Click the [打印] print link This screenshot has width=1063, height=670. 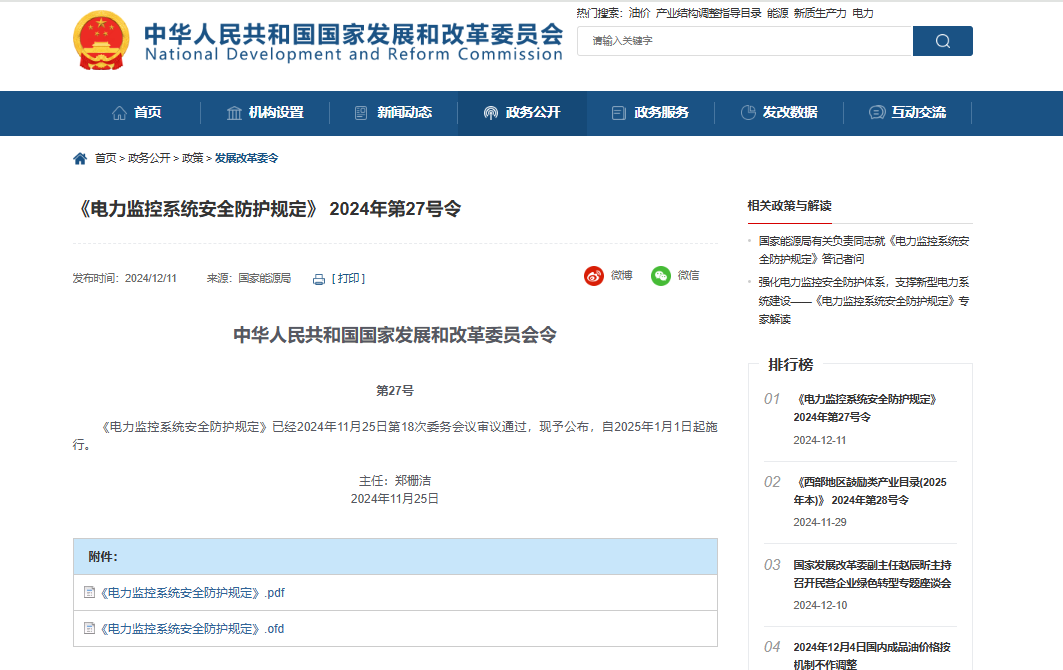[x=348, y=279]
